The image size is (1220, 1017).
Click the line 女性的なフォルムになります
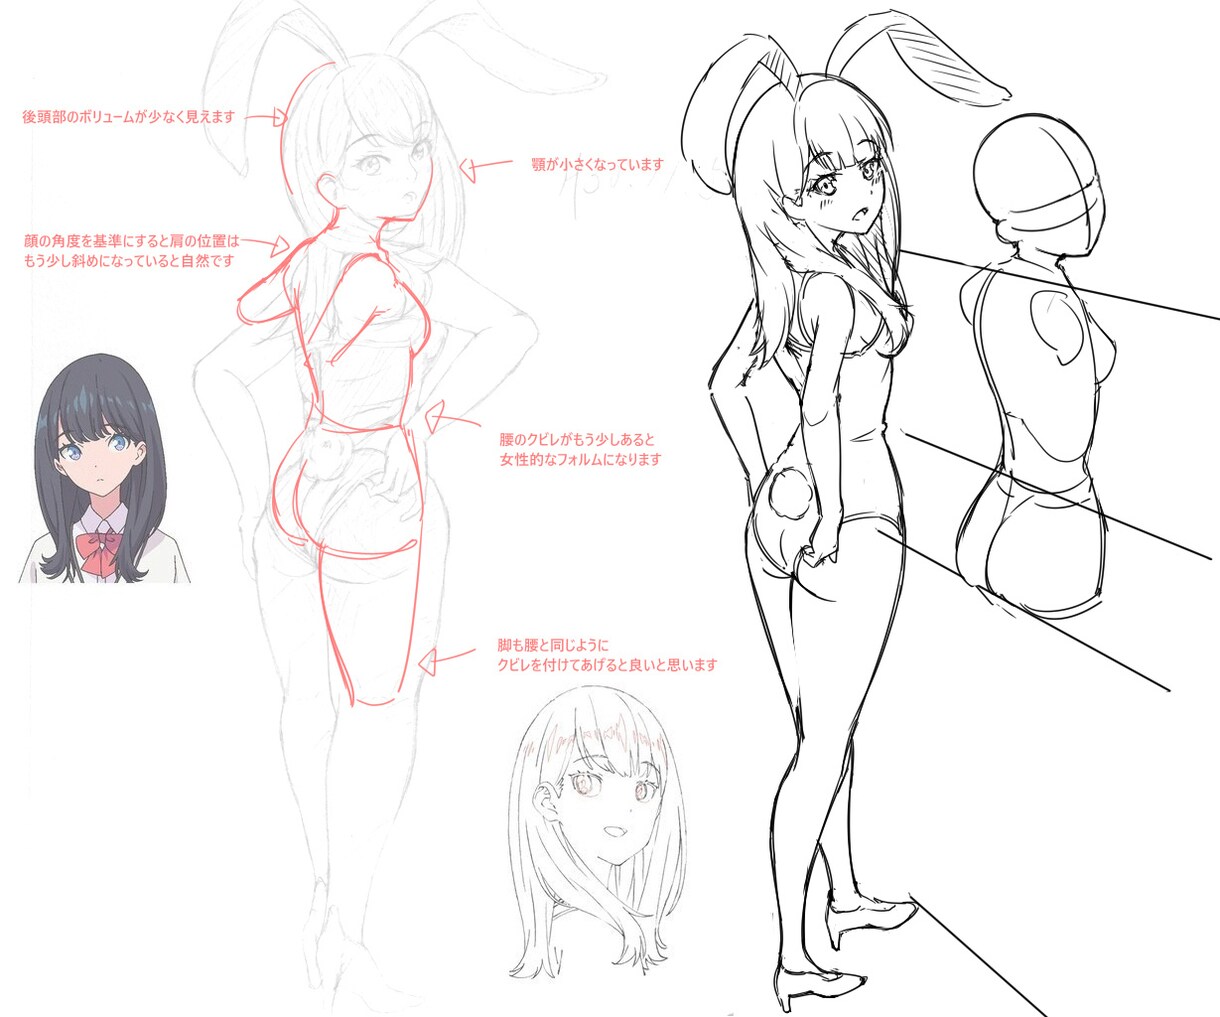click(x=580, y=460)
